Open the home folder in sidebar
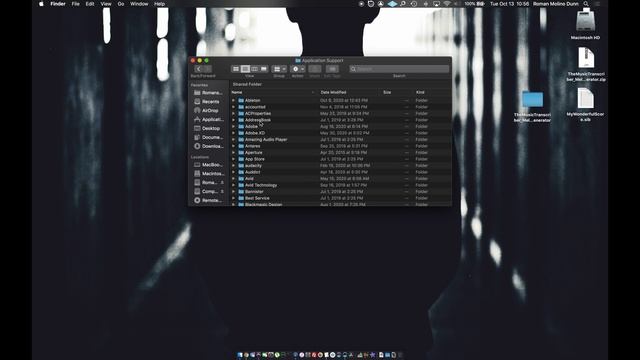The width and height of the screenshot is (640, 360). point(208,93)
